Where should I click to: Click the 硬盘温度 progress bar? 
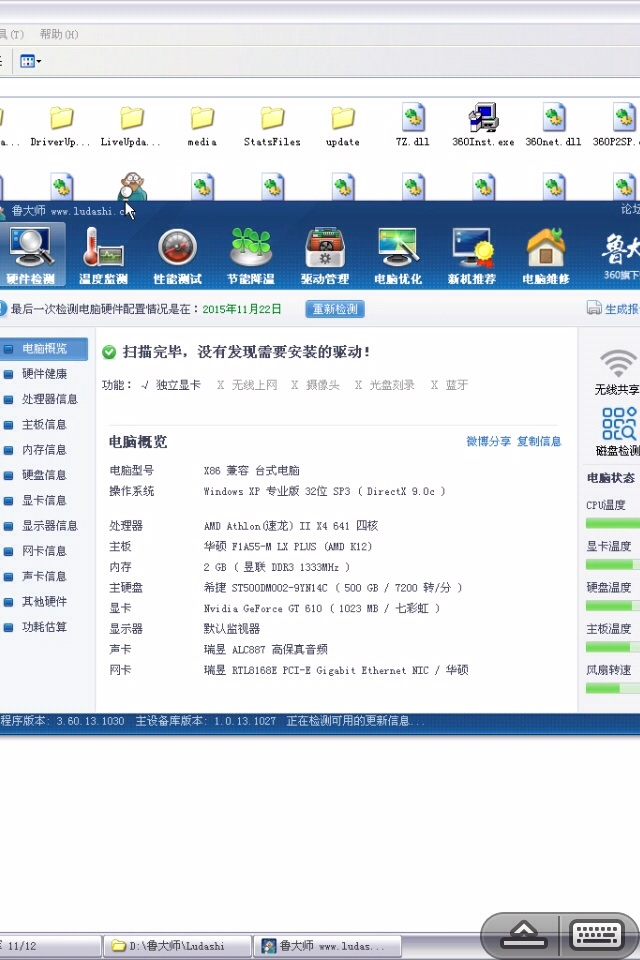click(612, 606)
